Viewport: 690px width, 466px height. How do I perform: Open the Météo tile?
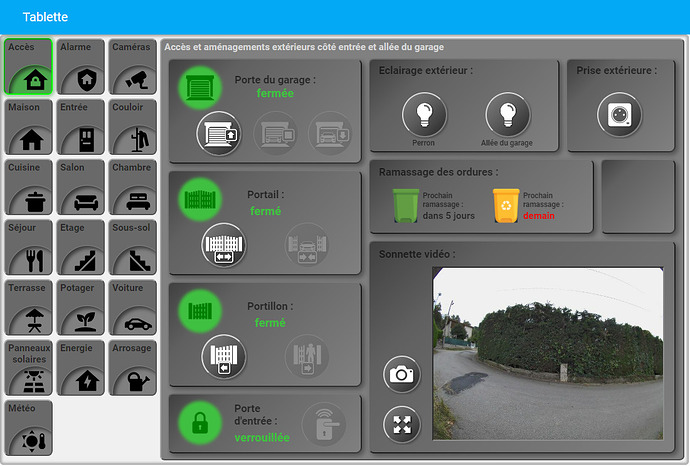28,427
